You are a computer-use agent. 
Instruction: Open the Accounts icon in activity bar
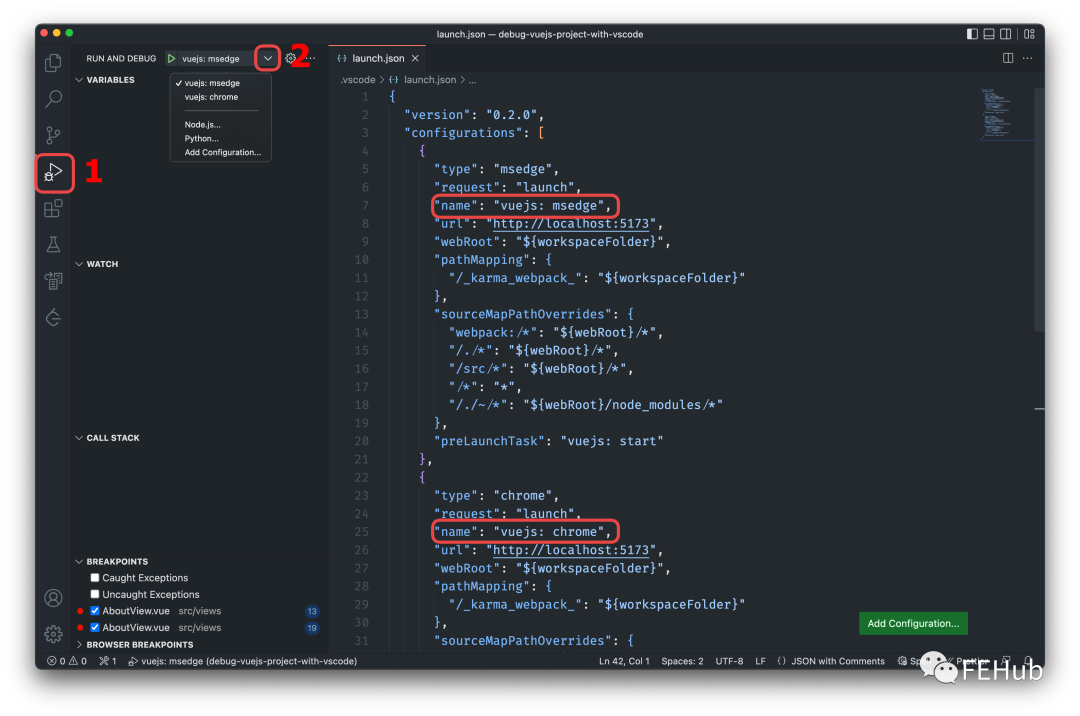(54, 598)
